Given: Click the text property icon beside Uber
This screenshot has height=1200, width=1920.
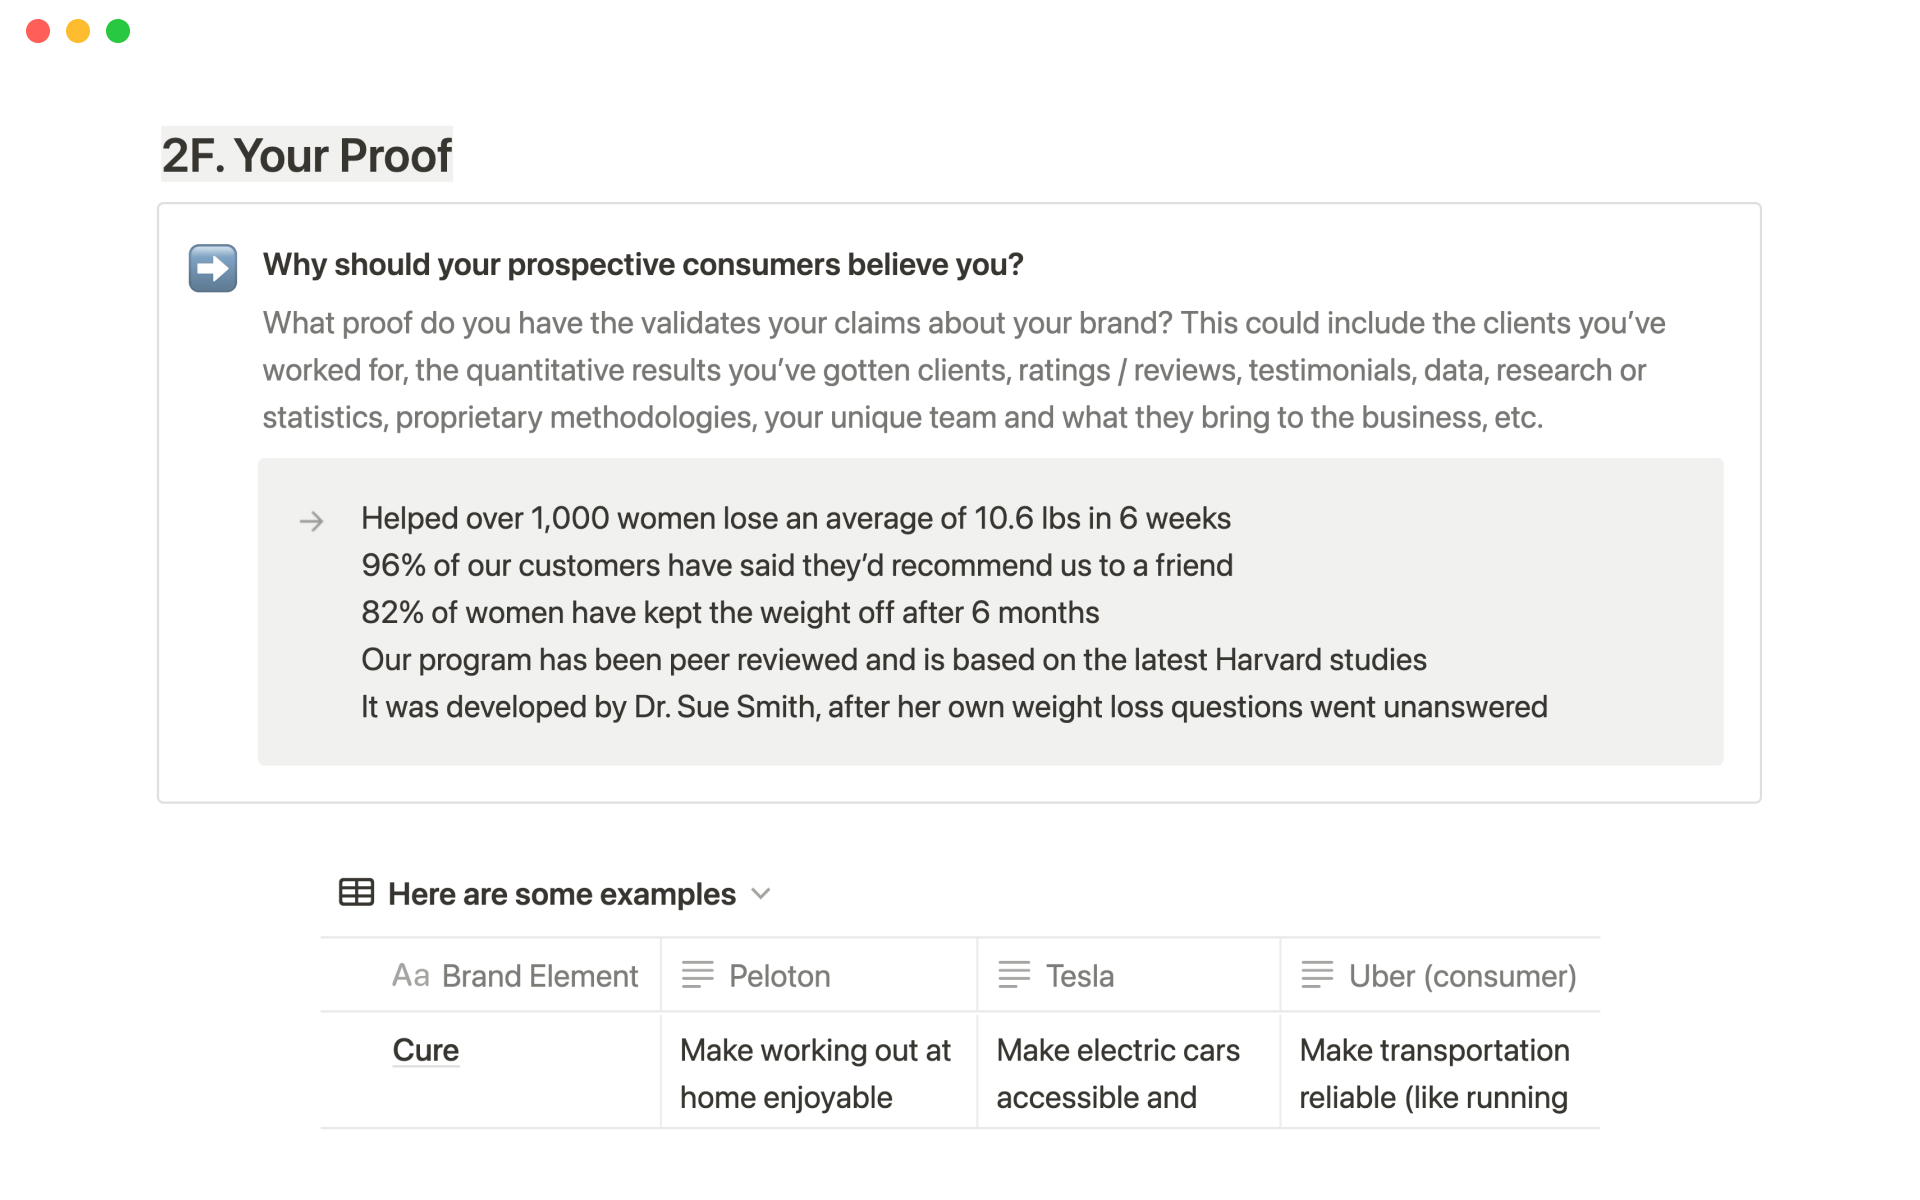Looking at the screenshot, I should (1317, 974).
